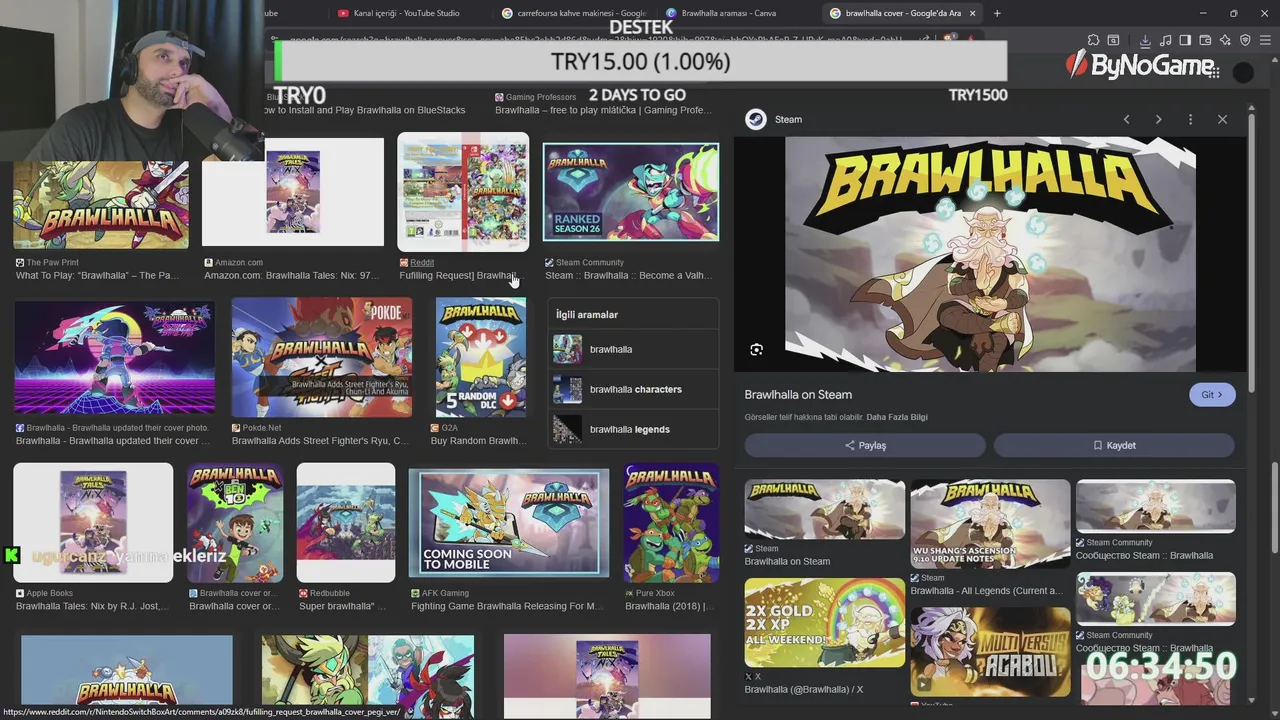Close the Steam image preview panel

(1222, 119)
